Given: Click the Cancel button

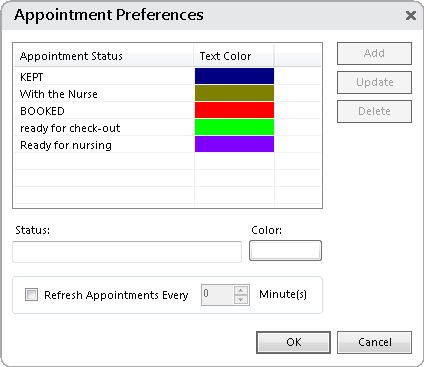Looking at the screenshot, I should pos(374,342).
